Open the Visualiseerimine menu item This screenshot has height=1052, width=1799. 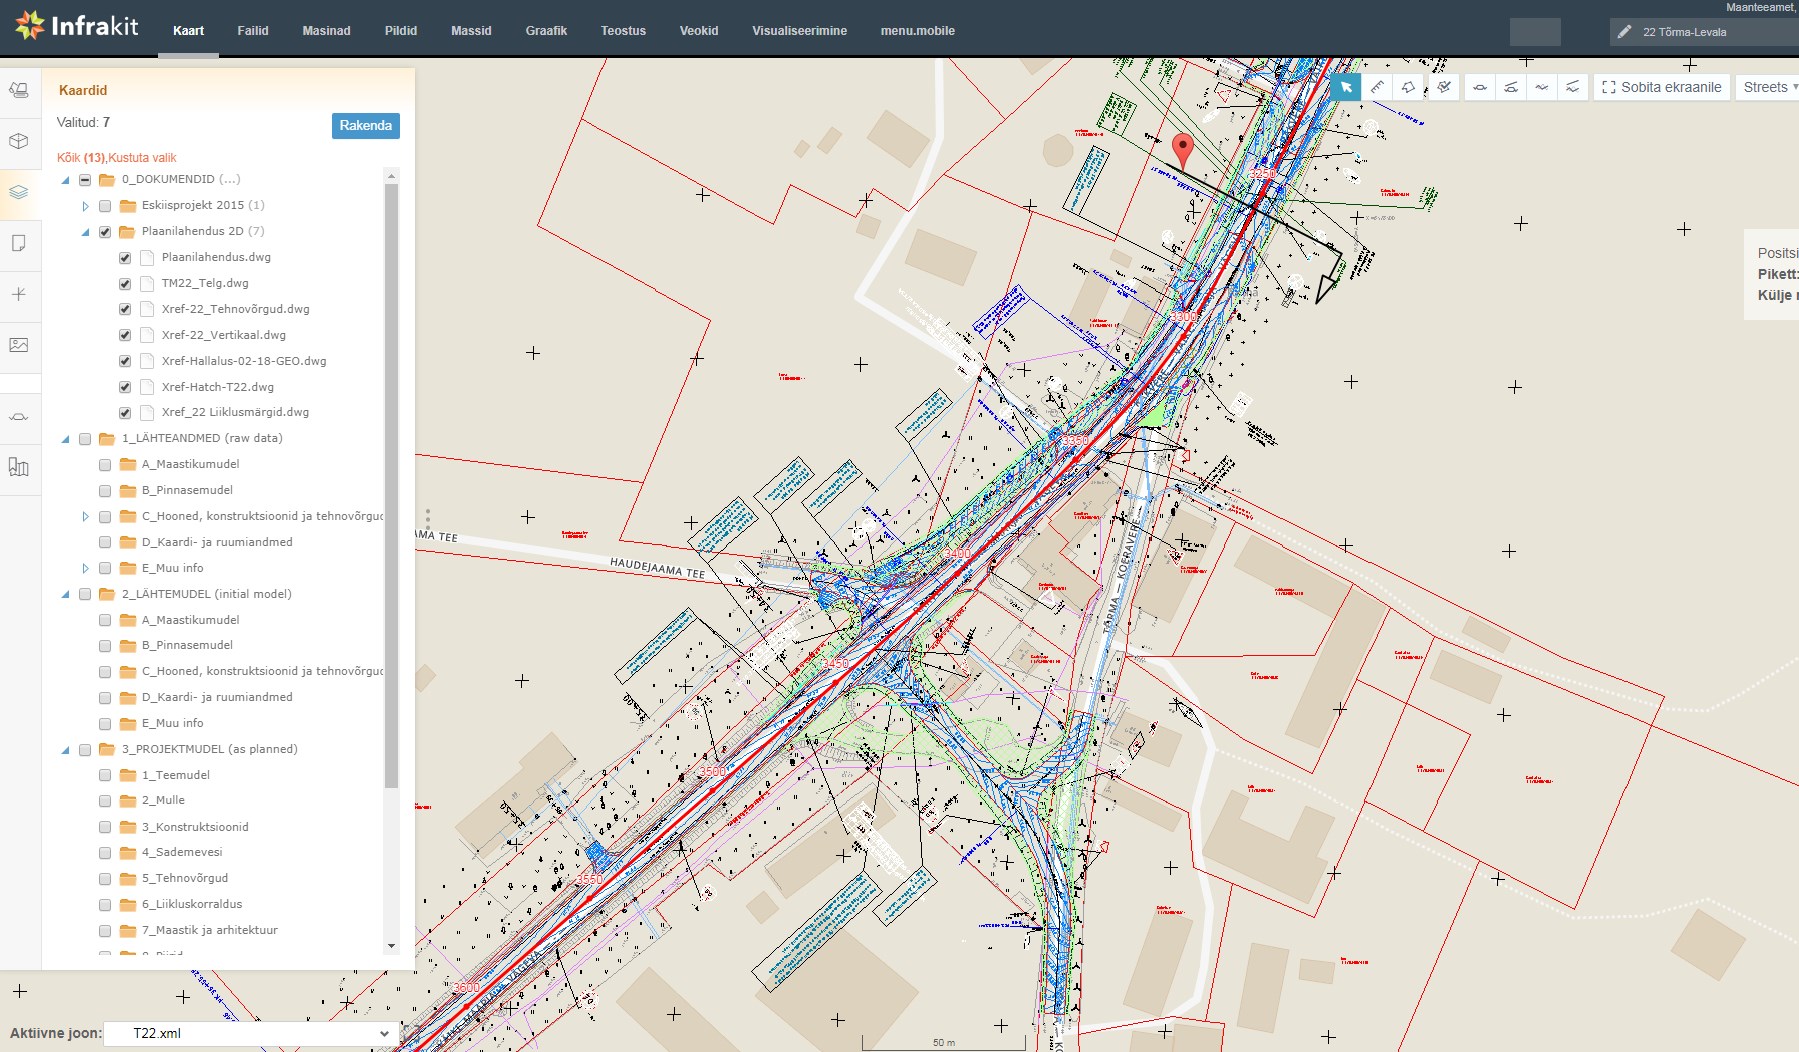pos(799,31)
